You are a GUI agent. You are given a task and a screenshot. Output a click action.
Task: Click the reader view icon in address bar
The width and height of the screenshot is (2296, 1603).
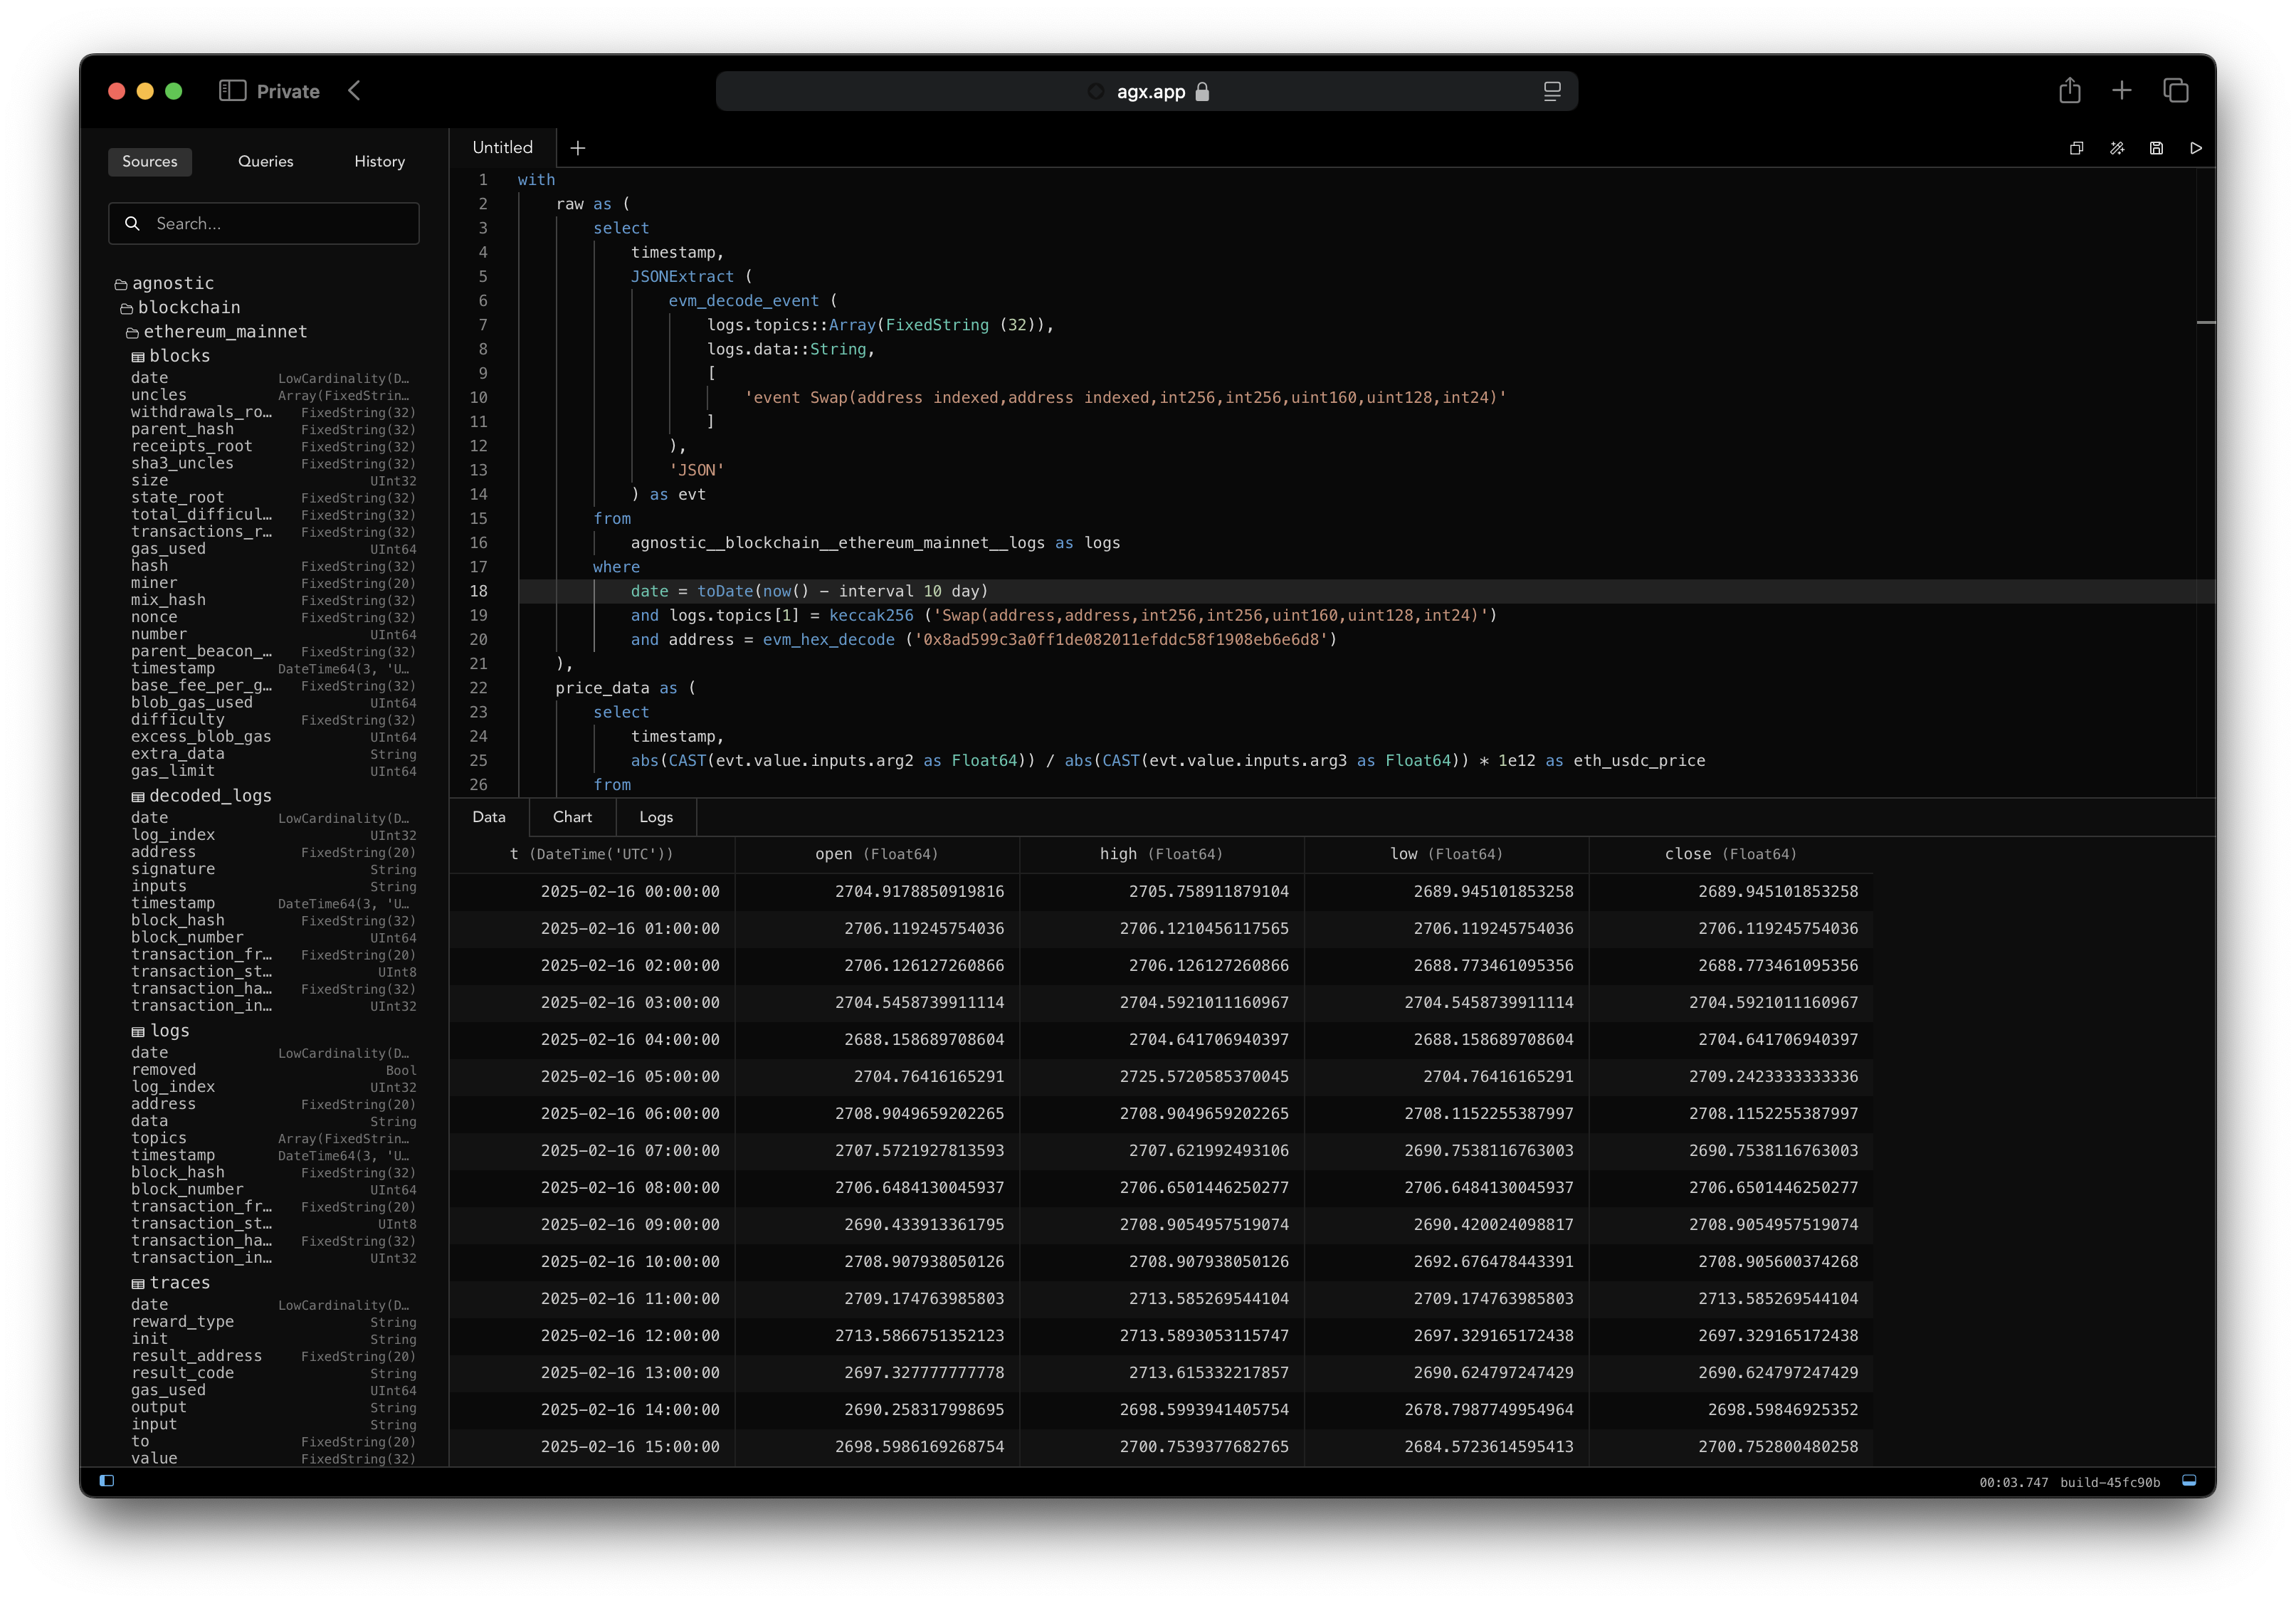click(x=1551, y=91)
